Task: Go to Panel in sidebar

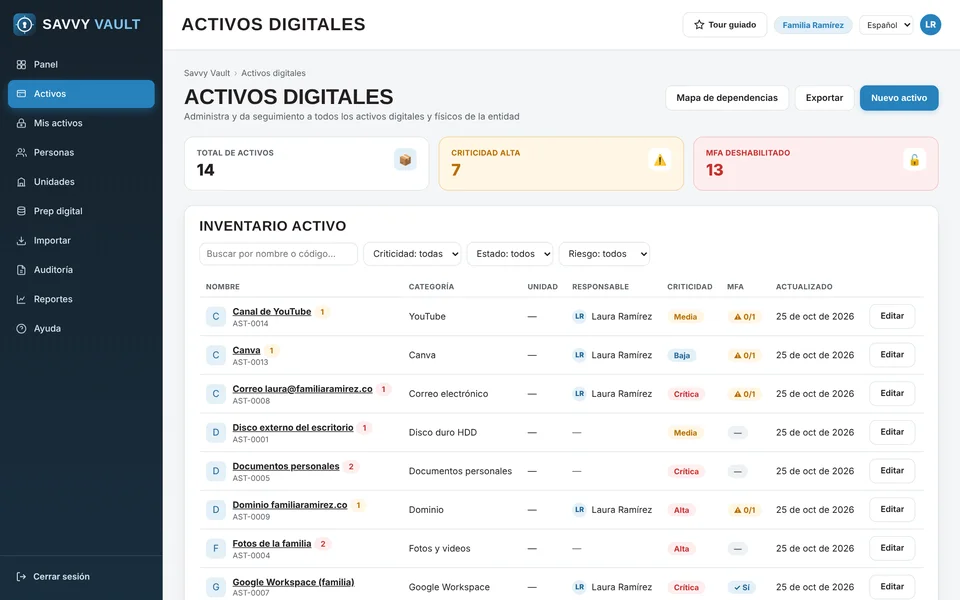Action: tap(81, 64)
